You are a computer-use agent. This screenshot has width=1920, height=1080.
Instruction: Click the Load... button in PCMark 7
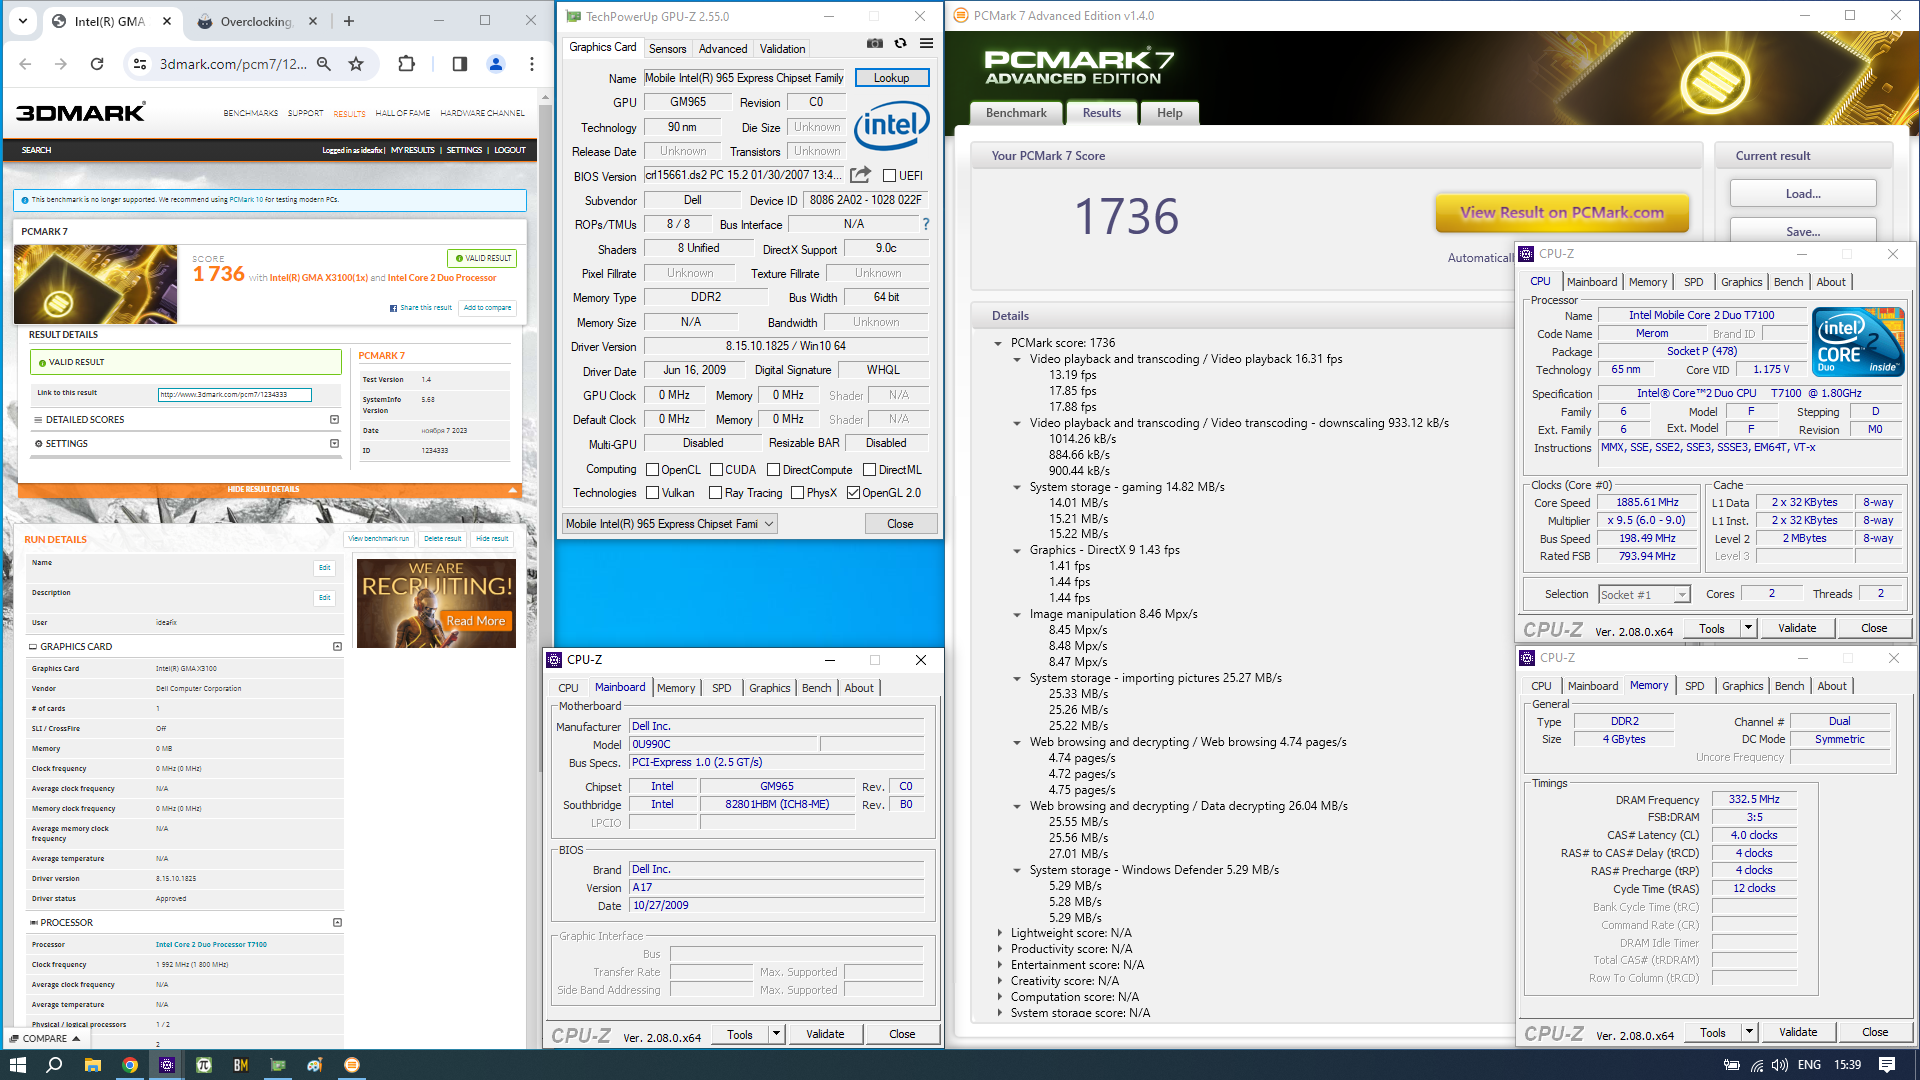click(1803, 194)
